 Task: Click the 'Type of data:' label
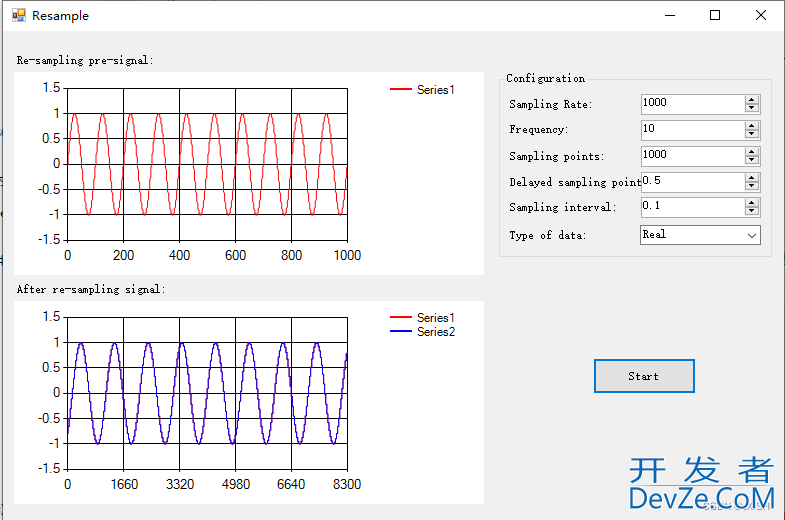click(547, 235)
